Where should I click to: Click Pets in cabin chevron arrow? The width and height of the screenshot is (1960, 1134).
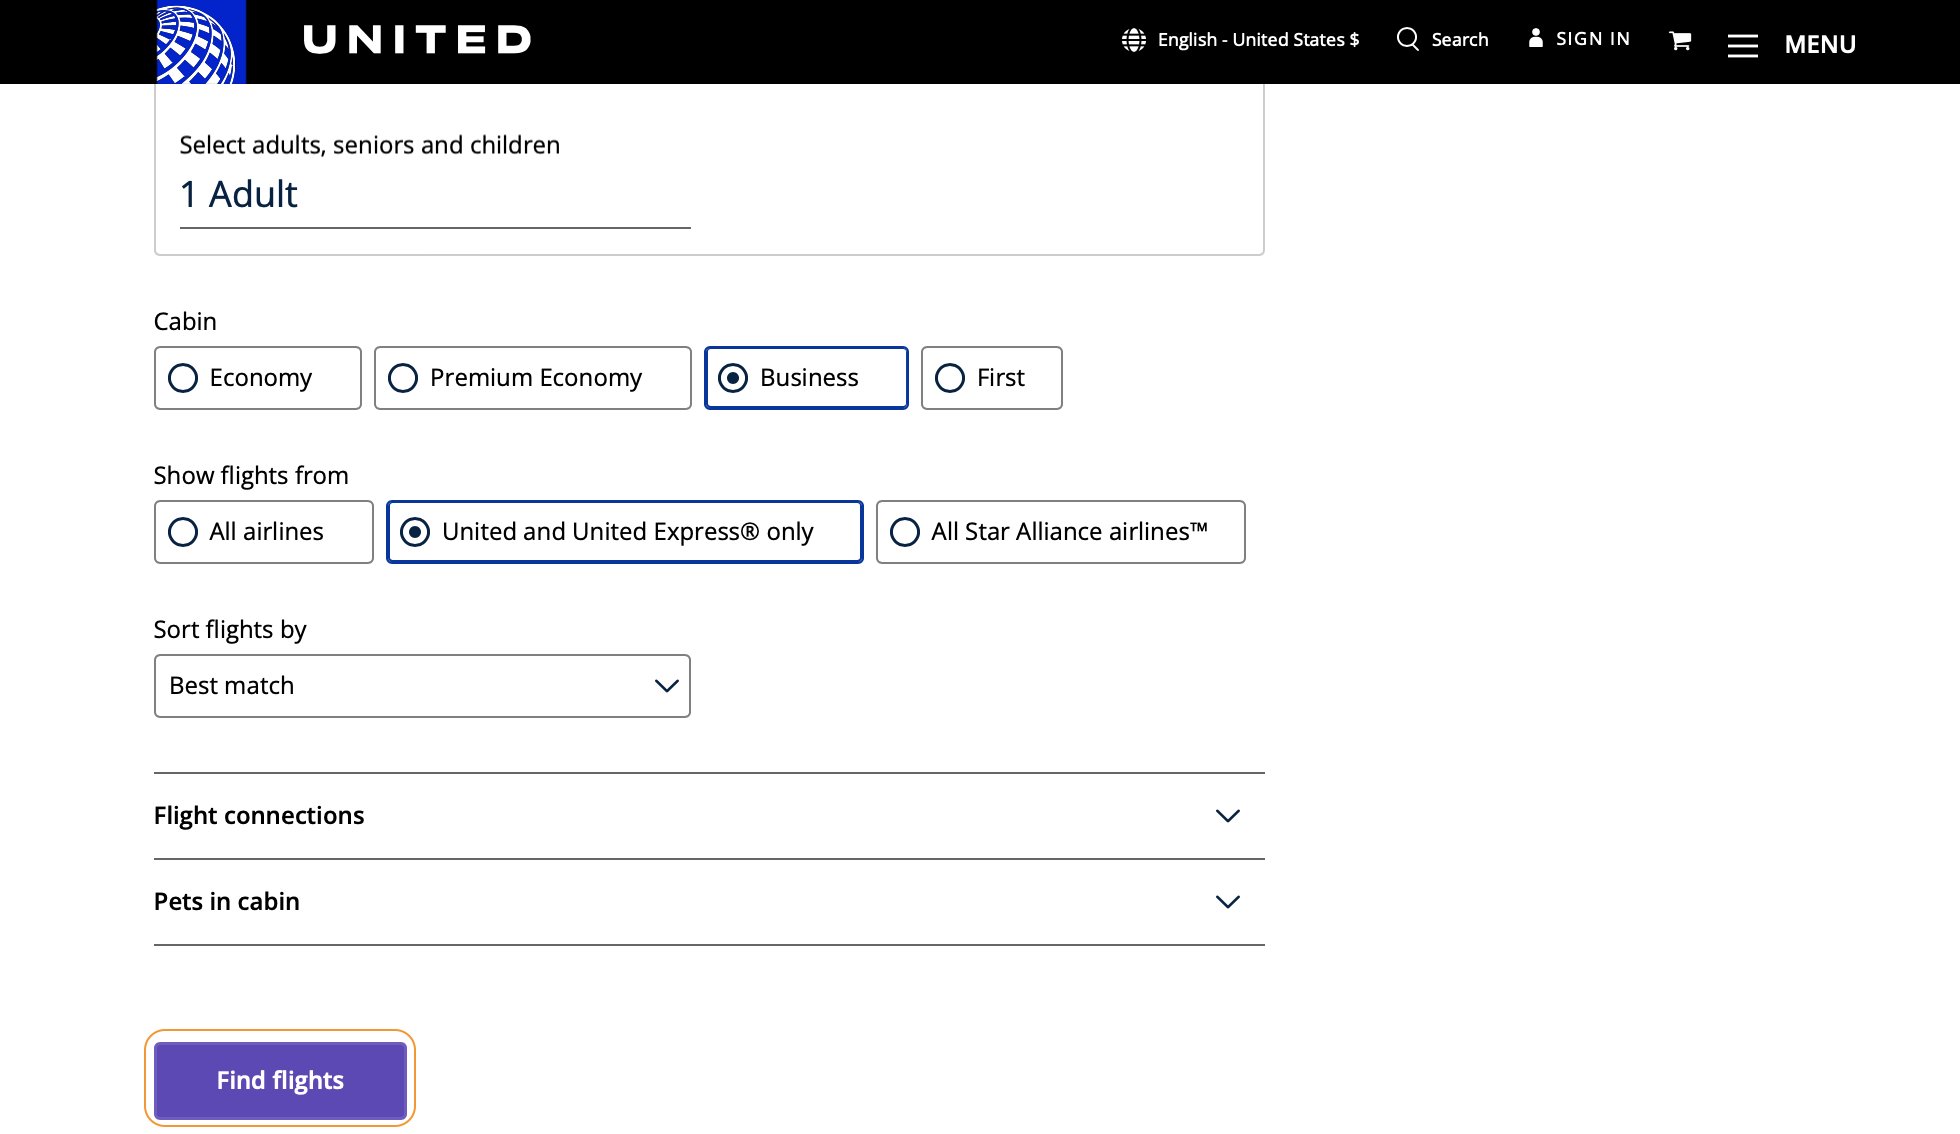[x=1228, y=902]
